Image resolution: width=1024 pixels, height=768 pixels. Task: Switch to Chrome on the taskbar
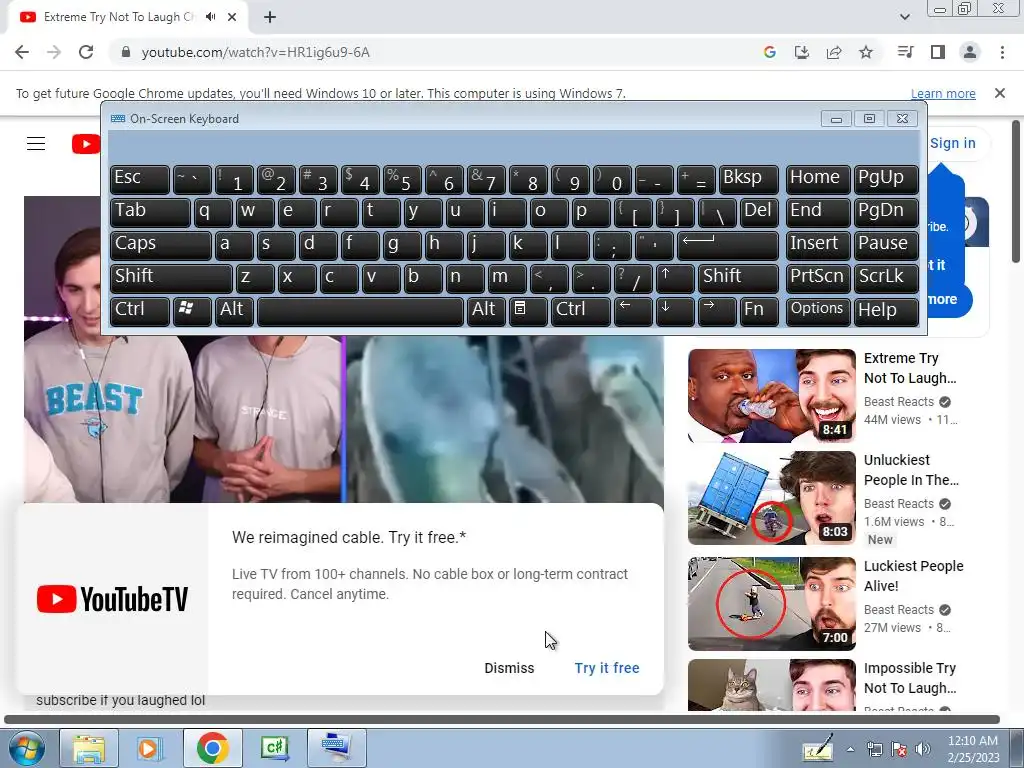pyautogui.click(x=212, y=748)
